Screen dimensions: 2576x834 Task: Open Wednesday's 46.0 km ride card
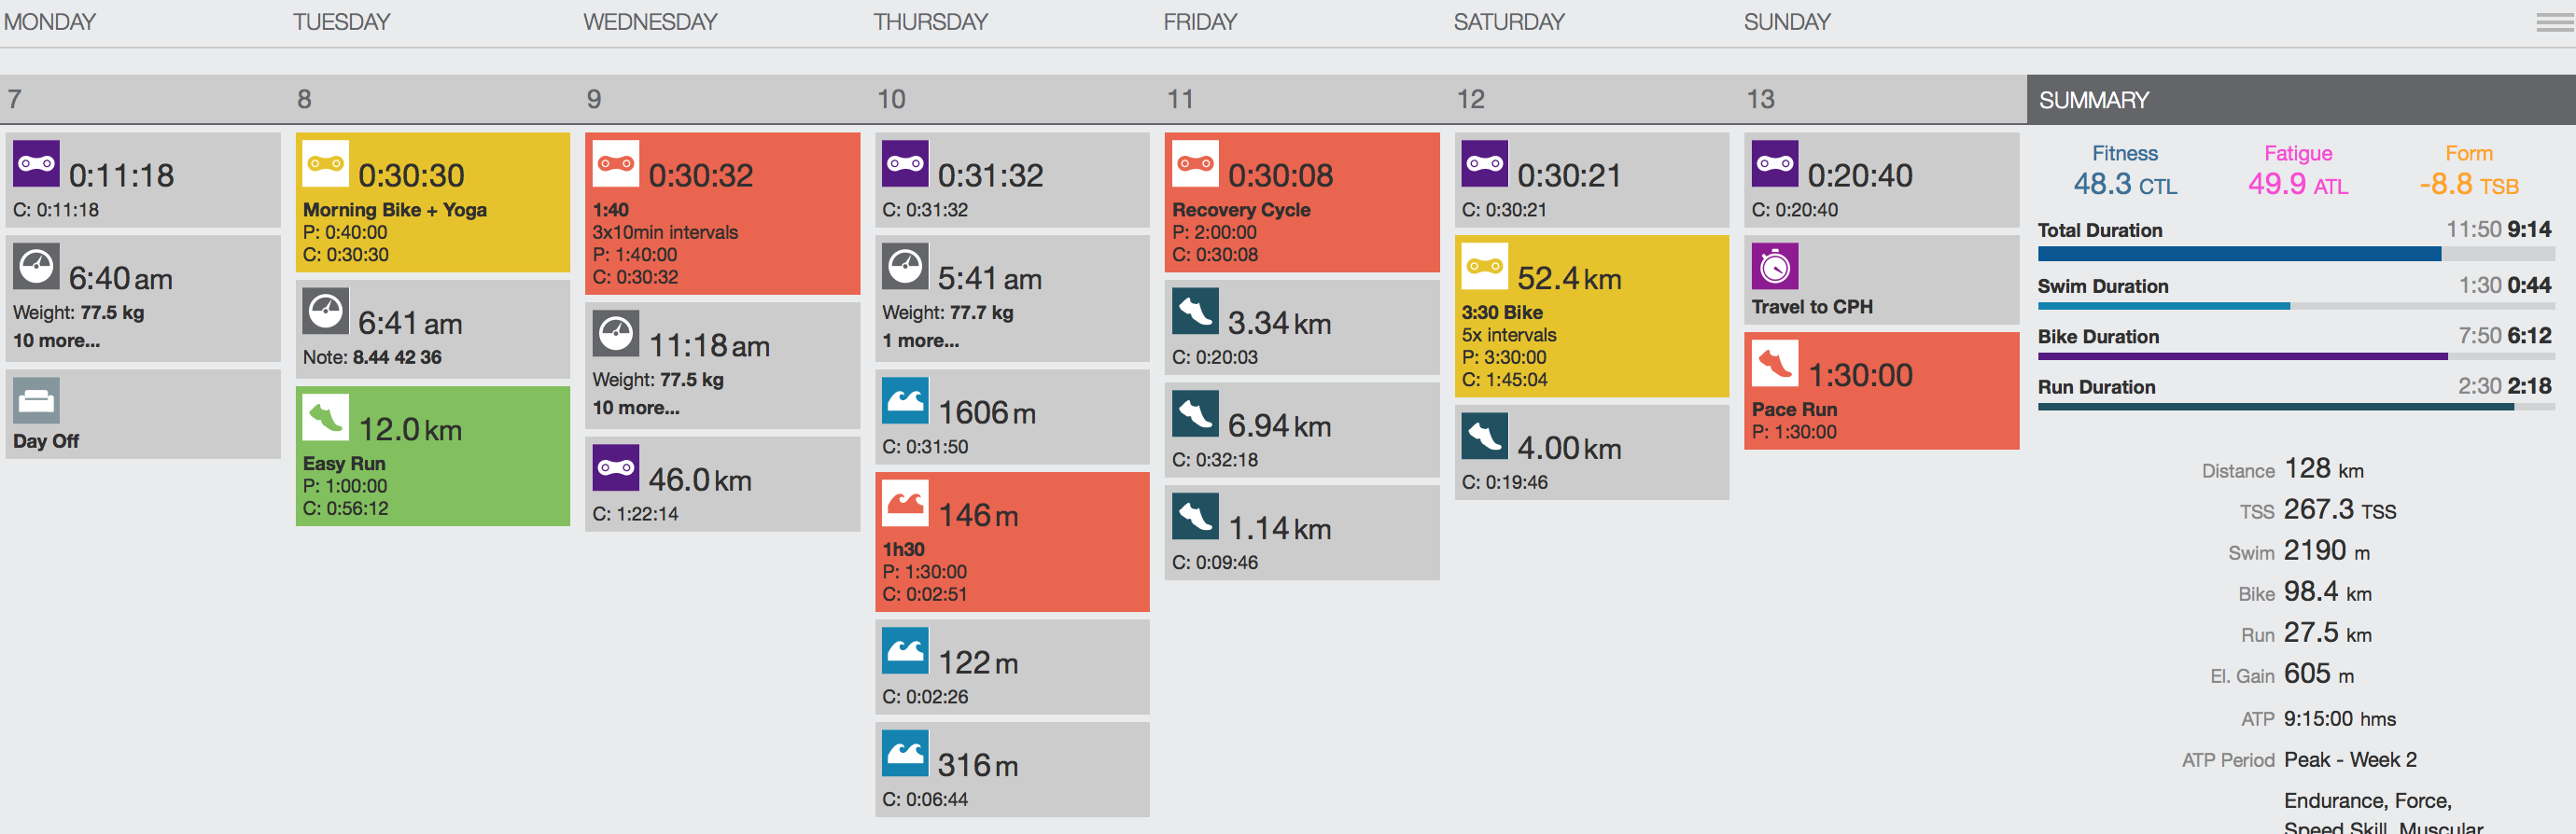[722, 484]
